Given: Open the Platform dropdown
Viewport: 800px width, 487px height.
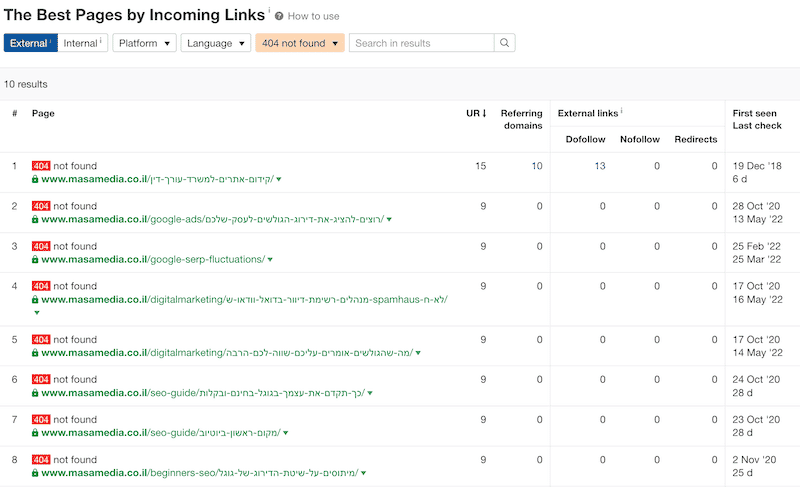Looking at the screenshot, I should (144, 43).
